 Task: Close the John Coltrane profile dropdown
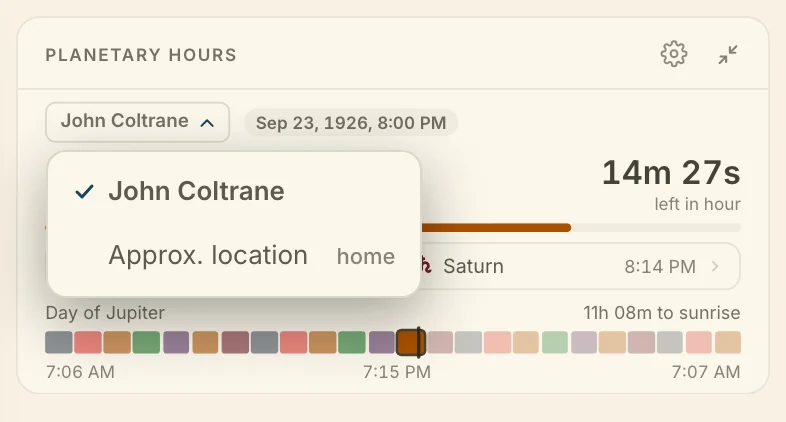[137, 122]
